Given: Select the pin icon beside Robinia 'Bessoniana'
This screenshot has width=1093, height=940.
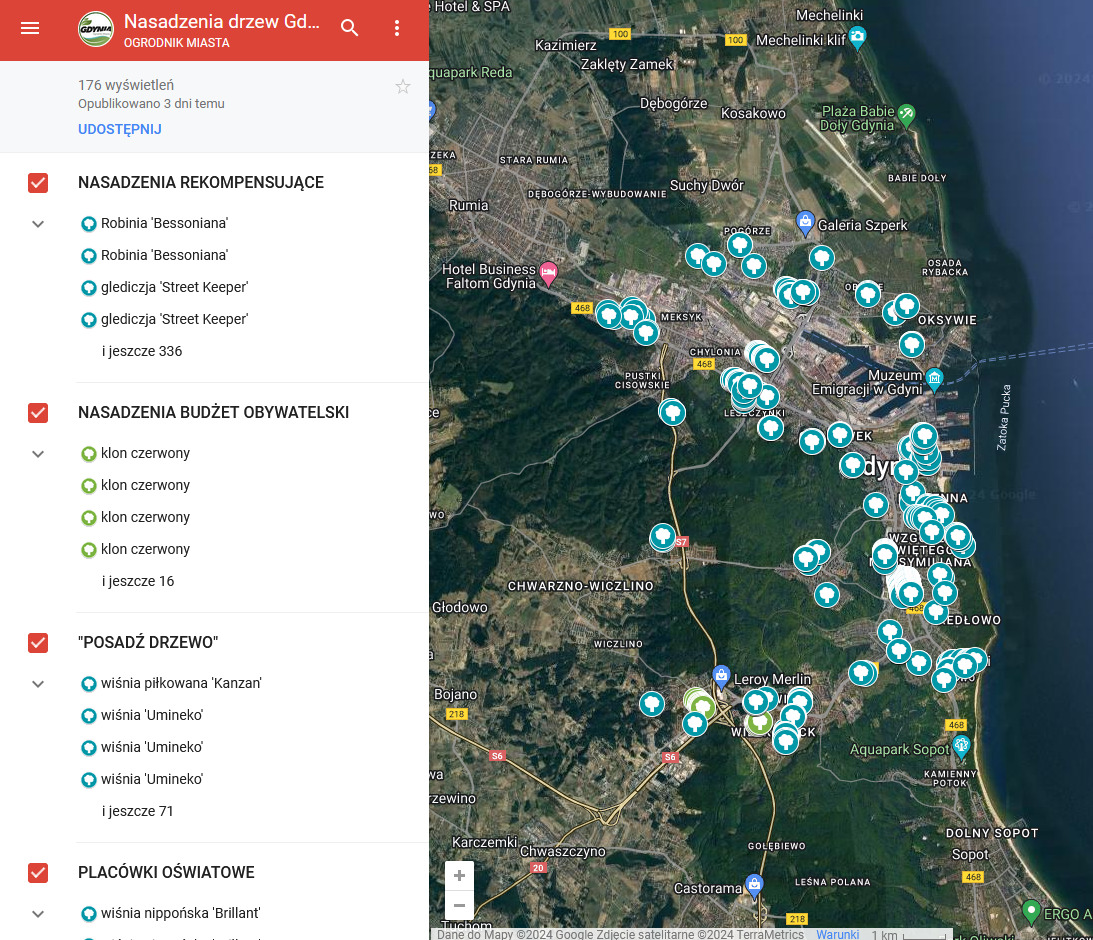Looking at the screenshot, I should pyautogui.click(x=88, y=223).
